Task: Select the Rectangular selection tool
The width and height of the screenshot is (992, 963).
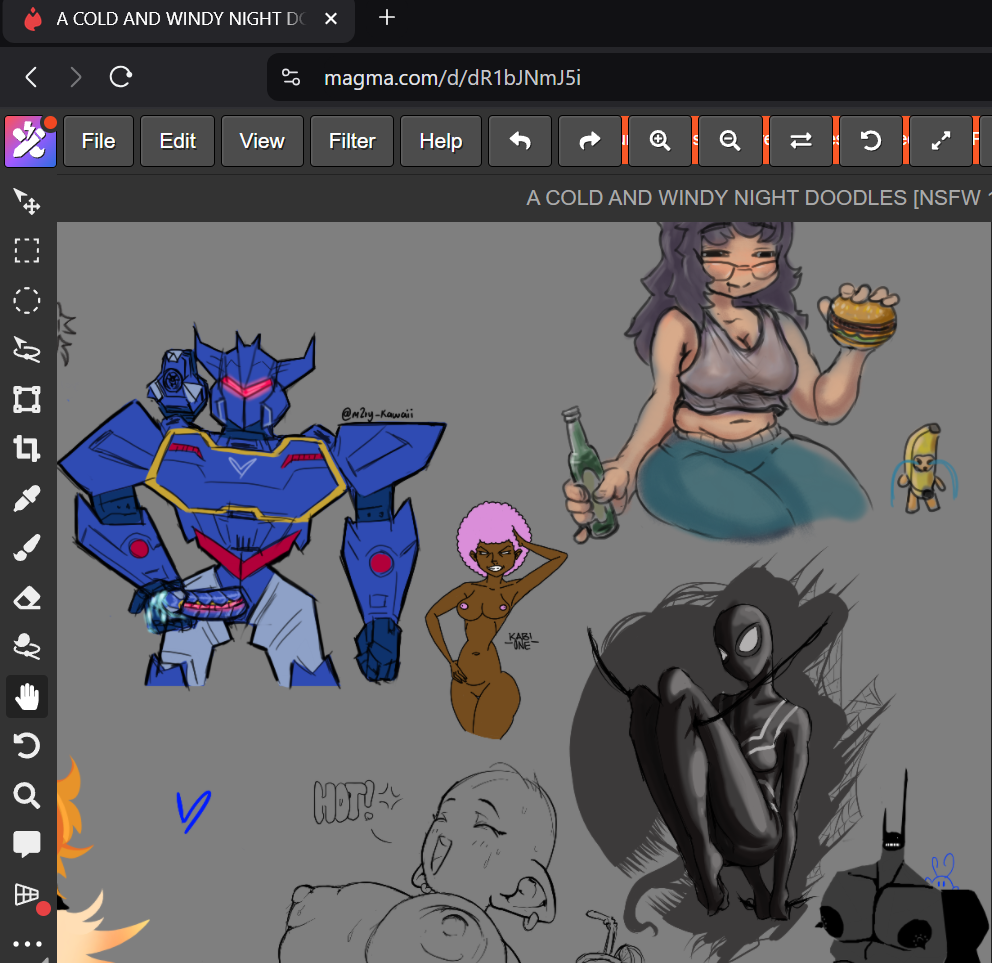Action: [x=27, y=250]
